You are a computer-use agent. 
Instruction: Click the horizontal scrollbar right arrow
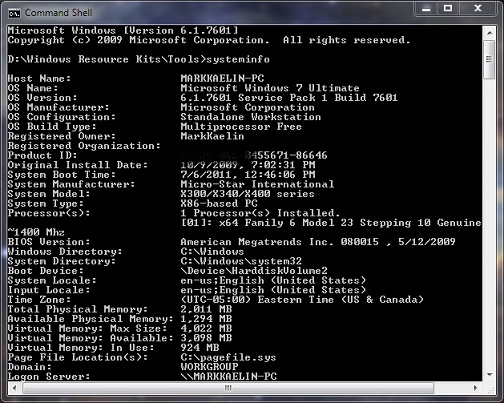[476, 388]
